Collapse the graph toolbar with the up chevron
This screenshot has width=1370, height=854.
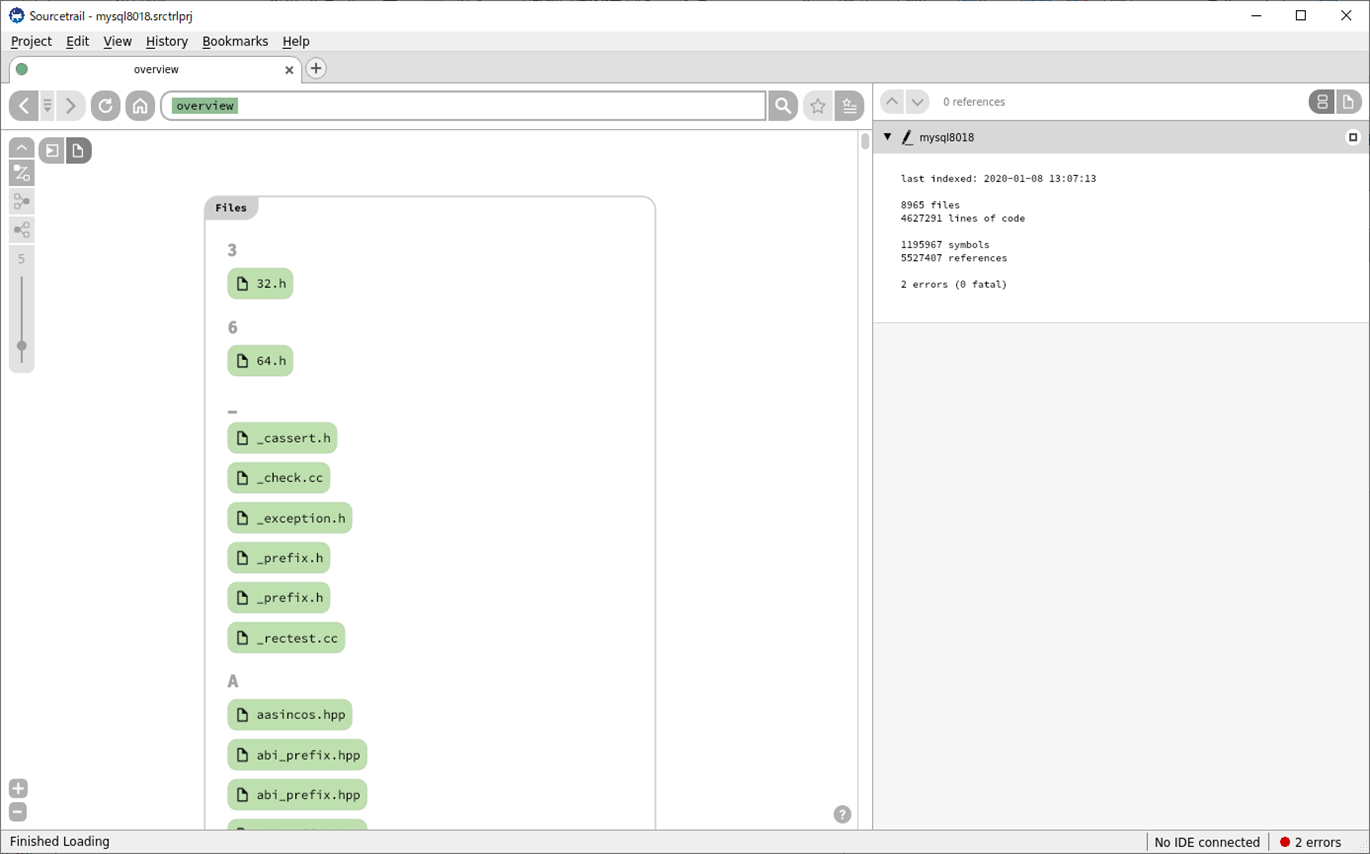coord(22,148)
